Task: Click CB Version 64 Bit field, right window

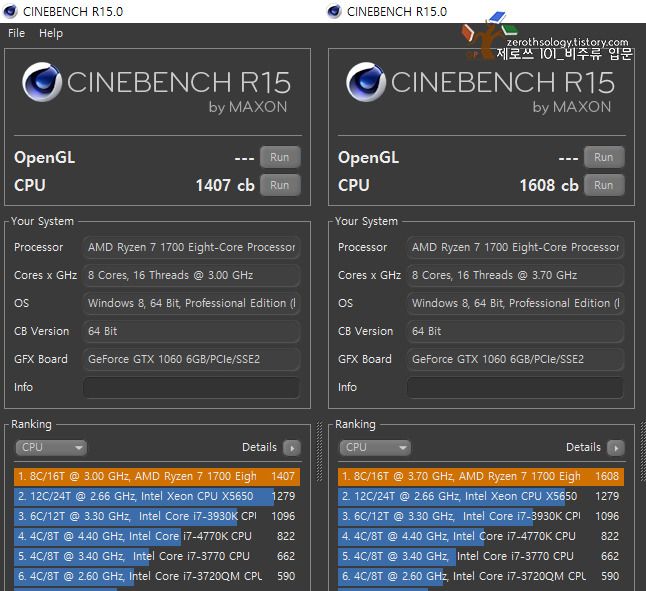Action: 515,331
